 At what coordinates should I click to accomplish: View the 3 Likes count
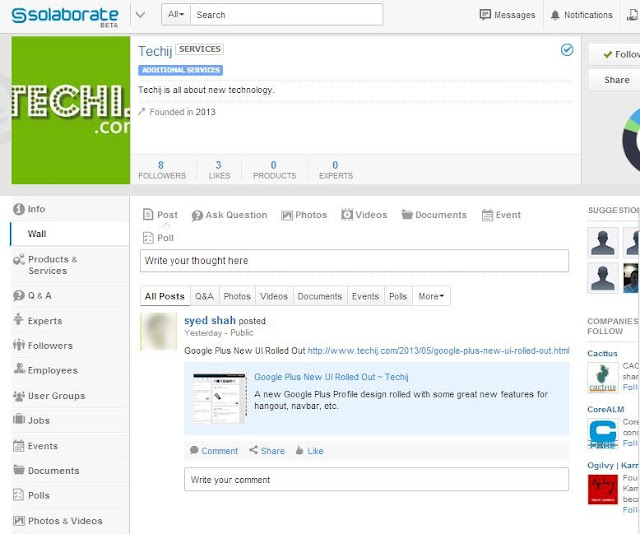pyautogui.click(x=219, y=170)
